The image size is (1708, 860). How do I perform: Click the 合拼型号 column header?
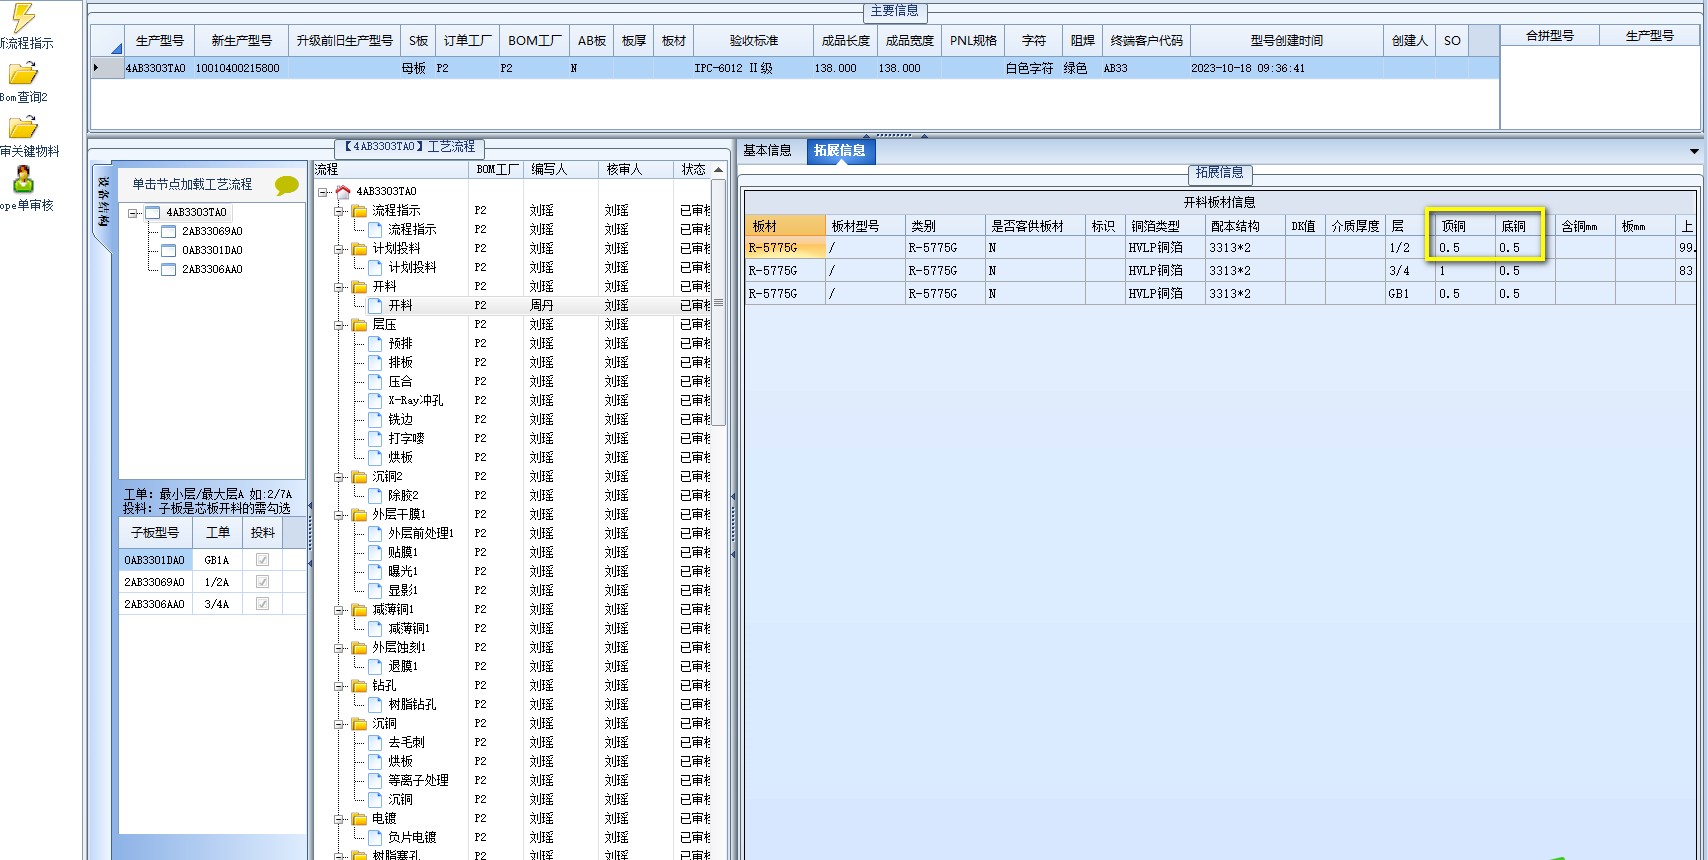(x=1550, y=36)
